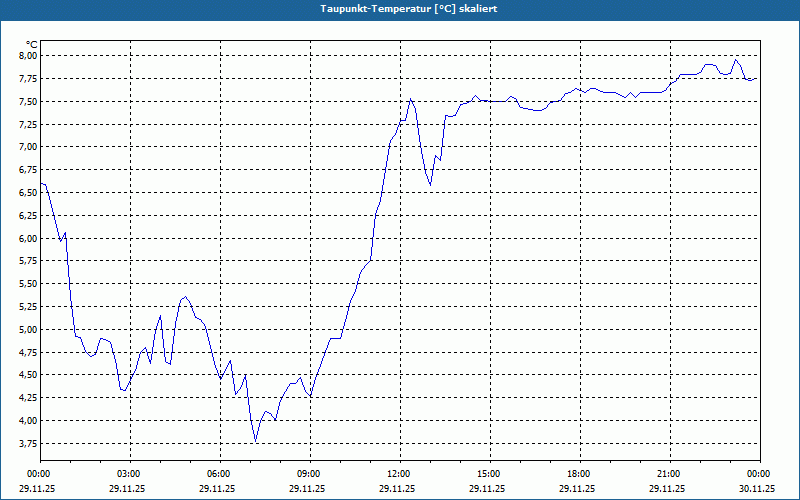800x500 pixels.
Task: Click the 7,50 y-axis label
Action: [29, 102]
